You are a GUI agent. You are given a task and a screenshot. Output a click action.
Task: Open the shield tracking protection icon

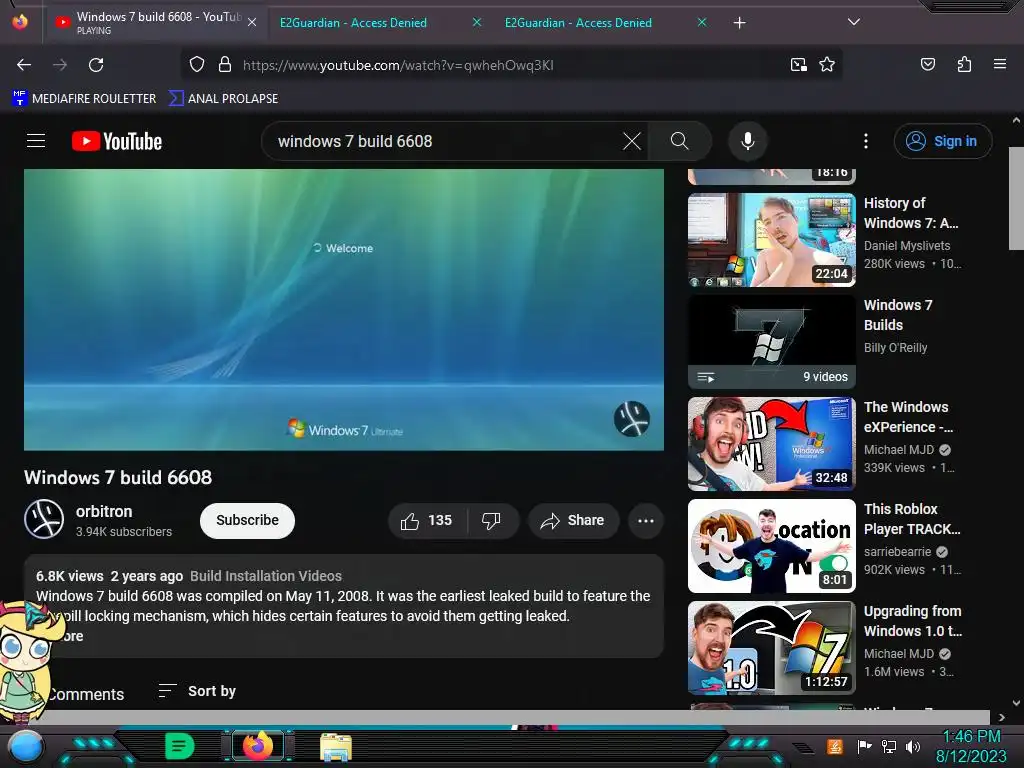point(197,65)
